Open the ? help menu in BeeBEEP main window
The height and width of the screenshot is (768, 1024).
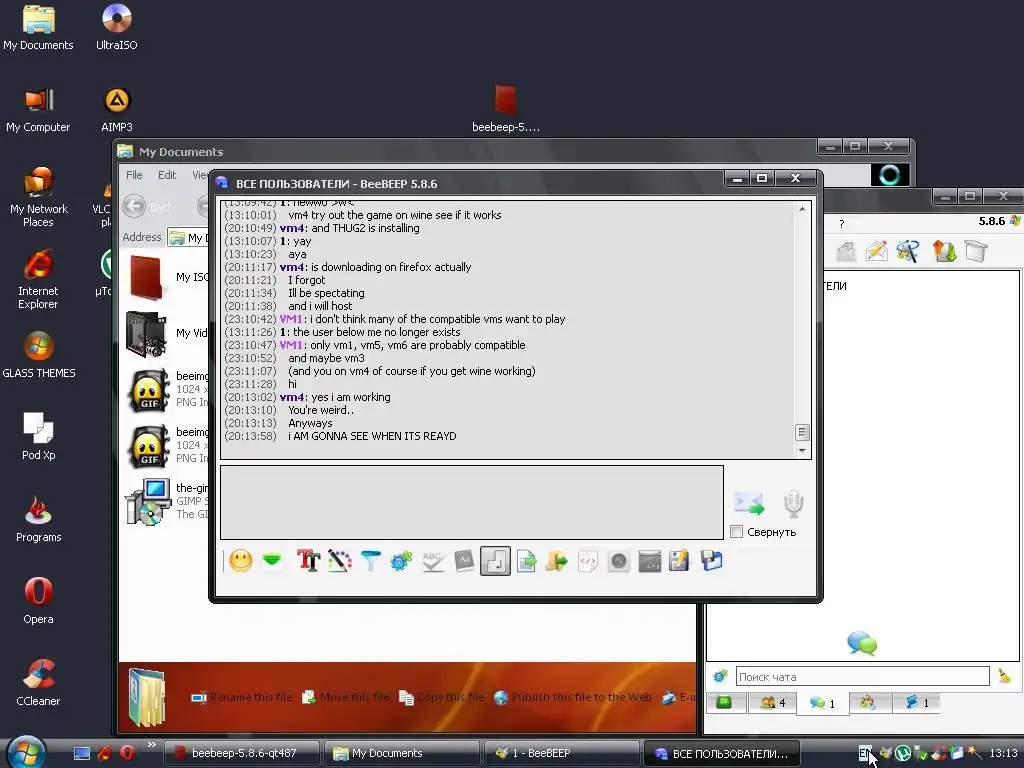[842, 224]
